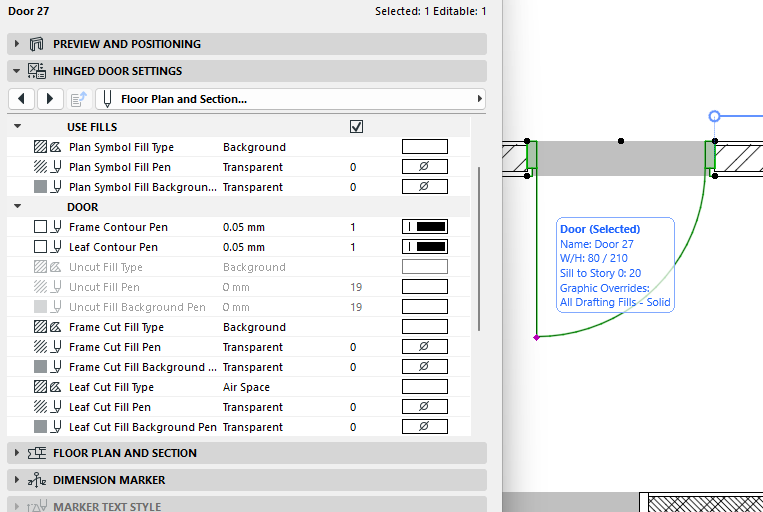Click the parameter list vertical scrollbar
Viewport: 763px width, 512px height.
click(479, 249)
